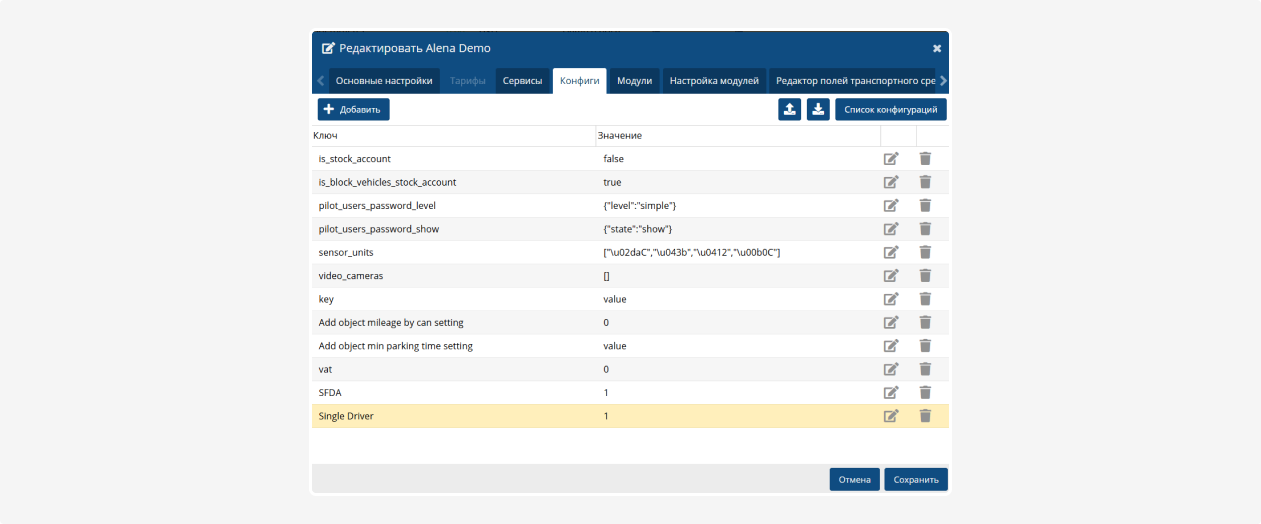Edit the sensor_units config entry

coord(890,252)
